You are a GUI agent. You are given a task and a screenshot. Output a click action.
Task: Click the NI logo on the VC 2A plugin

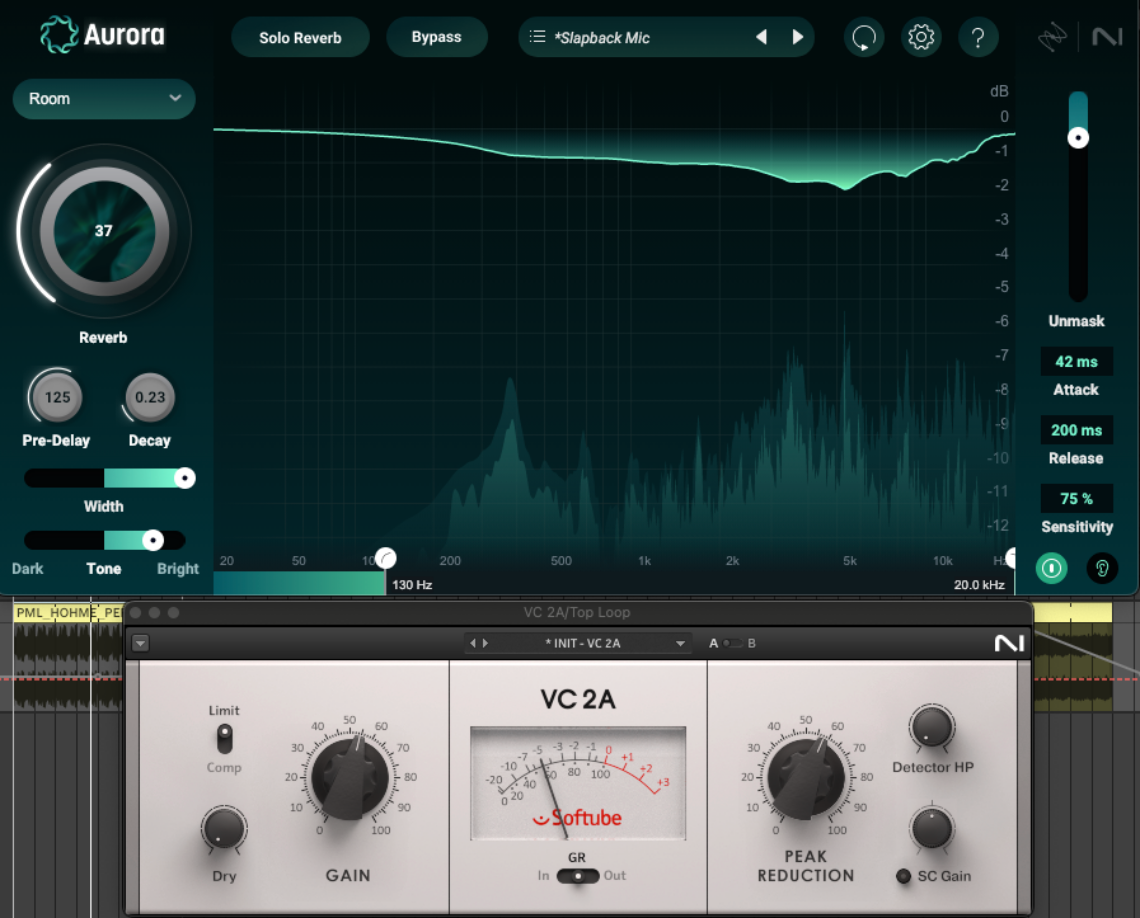click(x=1008, y=643)
